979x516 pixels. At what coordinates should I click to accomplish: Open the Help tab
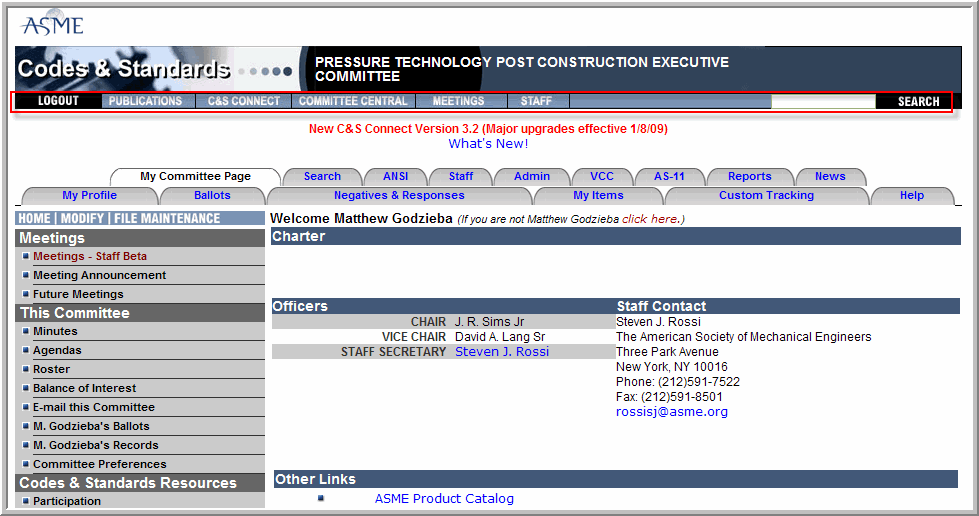(912, 195)
